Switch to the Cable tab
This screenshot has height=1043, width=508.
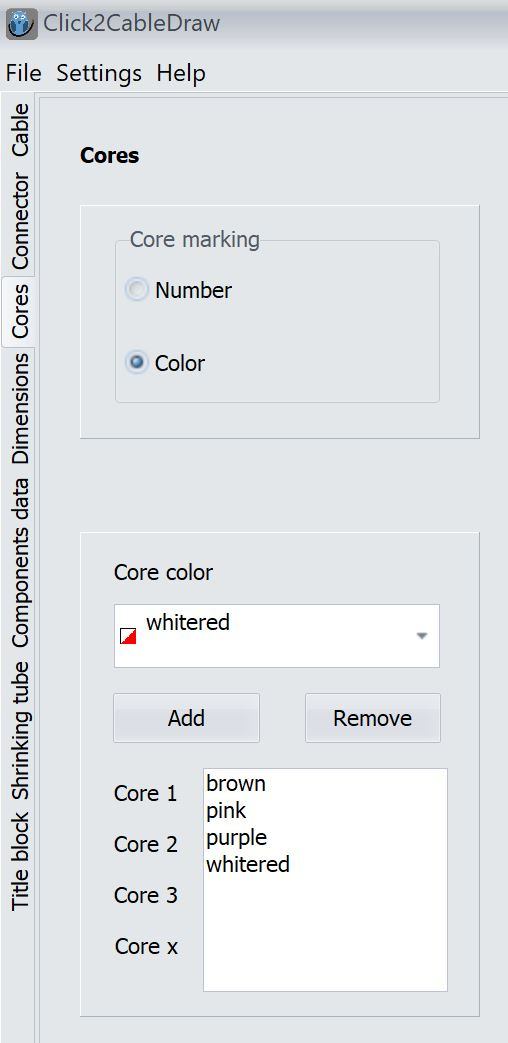pos(19,129)
